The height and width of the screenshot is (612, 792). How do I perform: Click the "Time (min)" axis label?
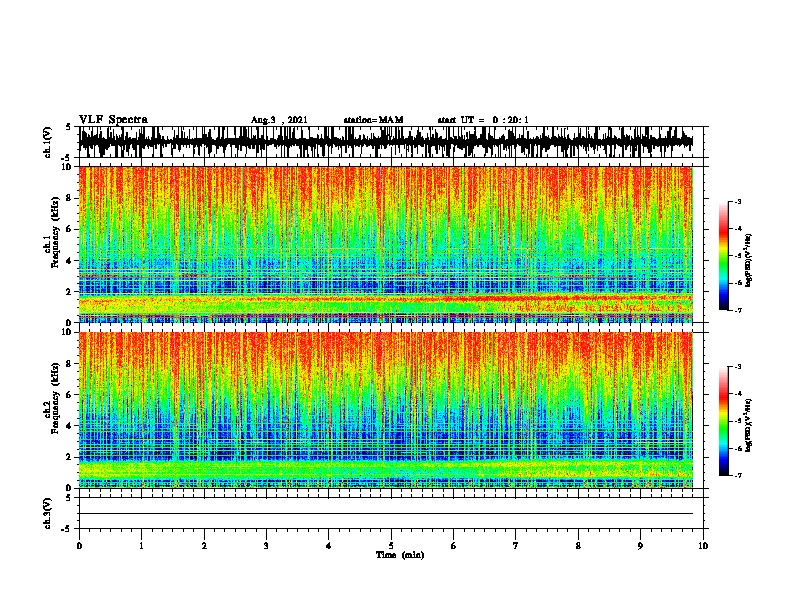[x=400, y=555]
